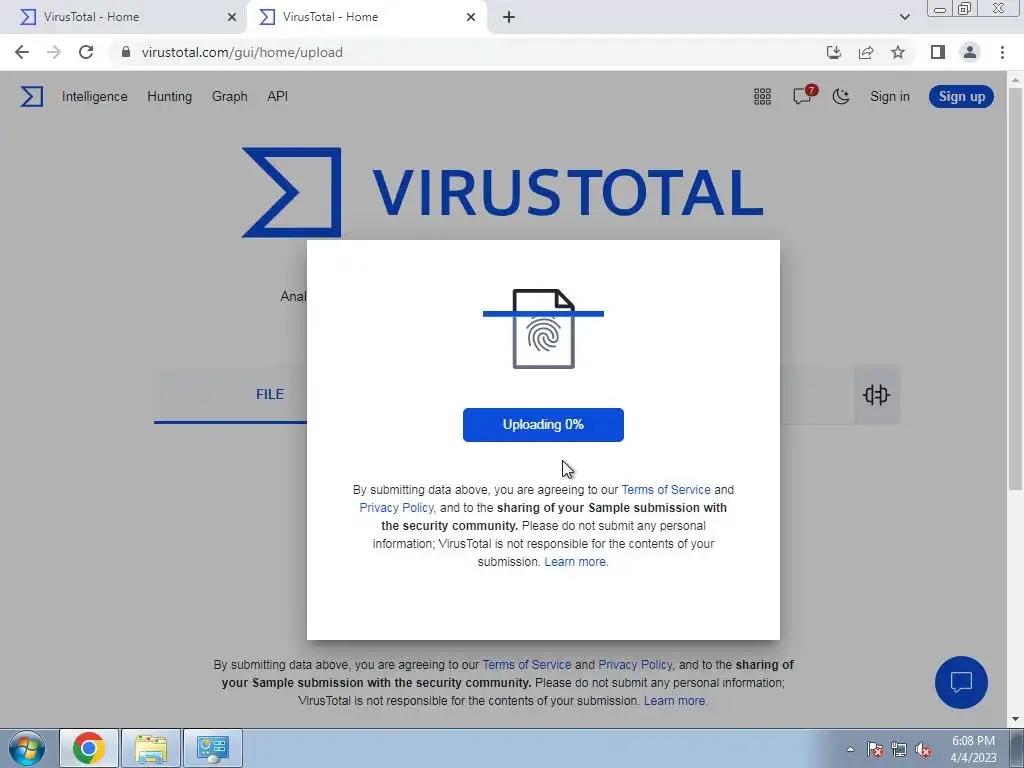Show hidden tray icons arrow
This screenshot has height=768, width=1024.
[x=850, y=750]
